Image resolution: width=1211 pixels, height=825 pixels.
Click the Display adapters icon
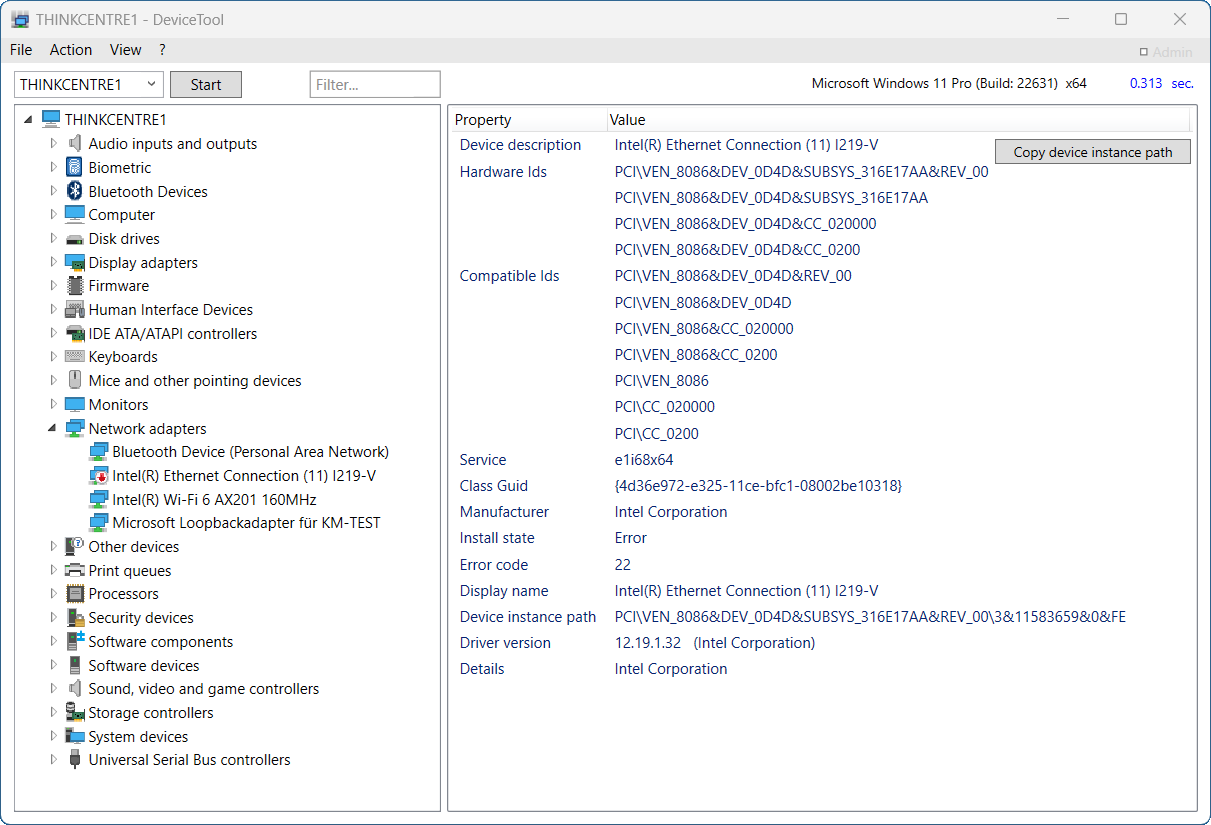pos(74,263)
